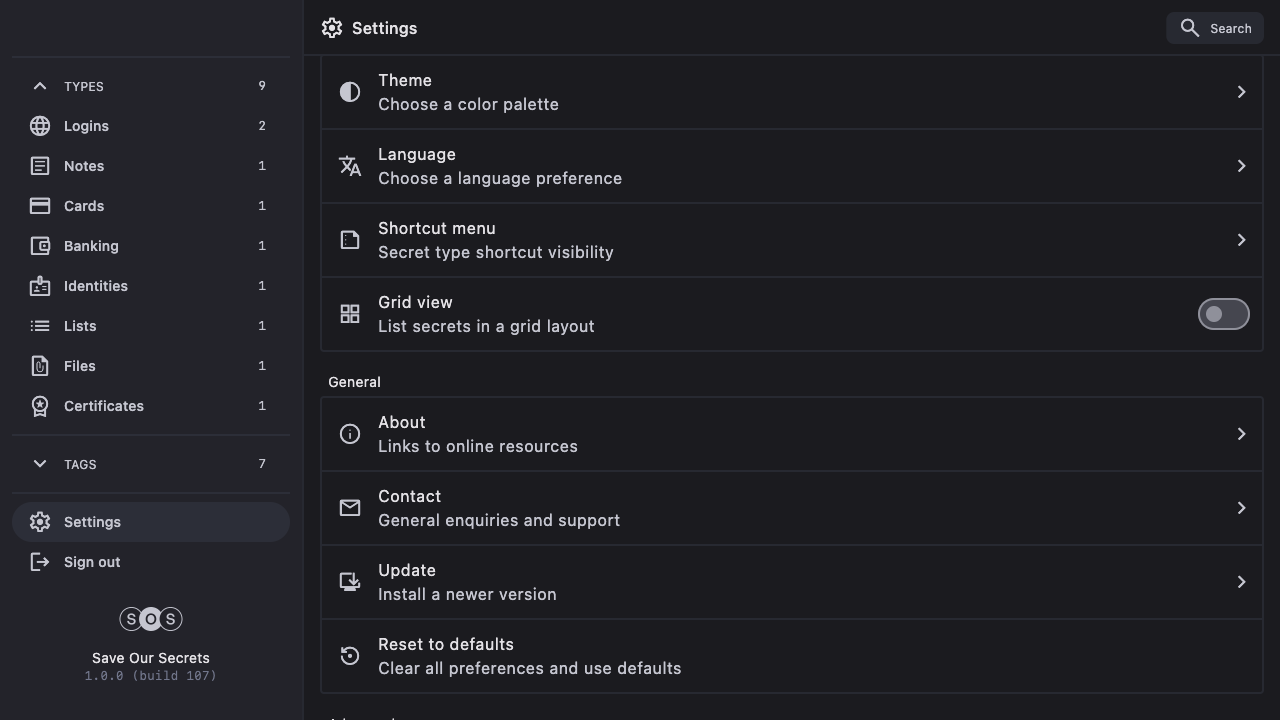Open the Shortcut menu settings row
This screenshot has height=720, width=1280.
click(791, 240)
